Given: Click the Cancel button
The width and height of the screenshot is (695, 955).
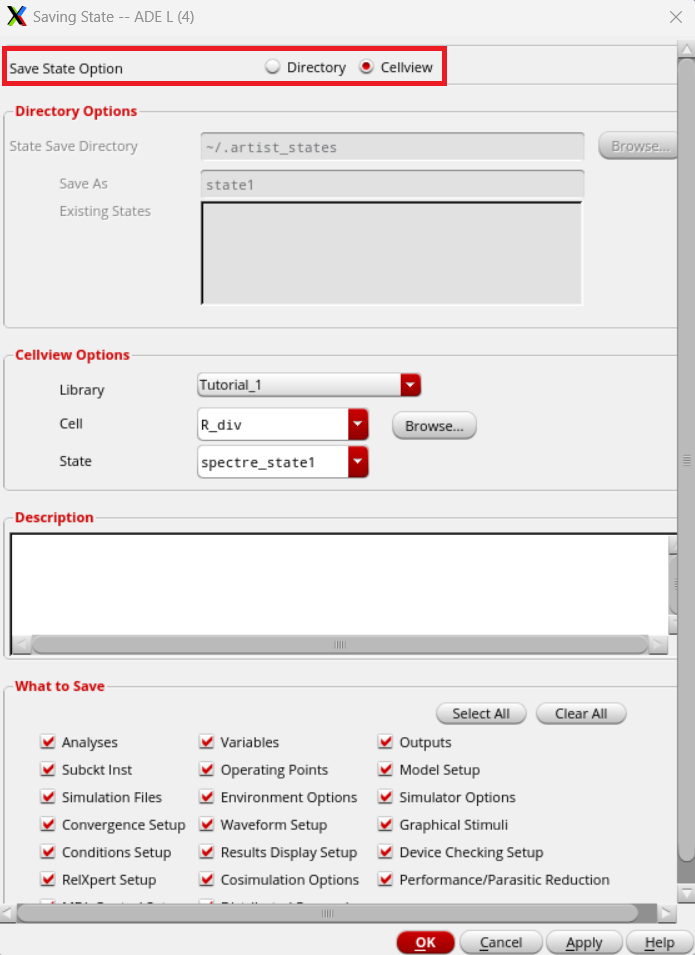Looking at the screenshot, I should (x=501, y=943).
